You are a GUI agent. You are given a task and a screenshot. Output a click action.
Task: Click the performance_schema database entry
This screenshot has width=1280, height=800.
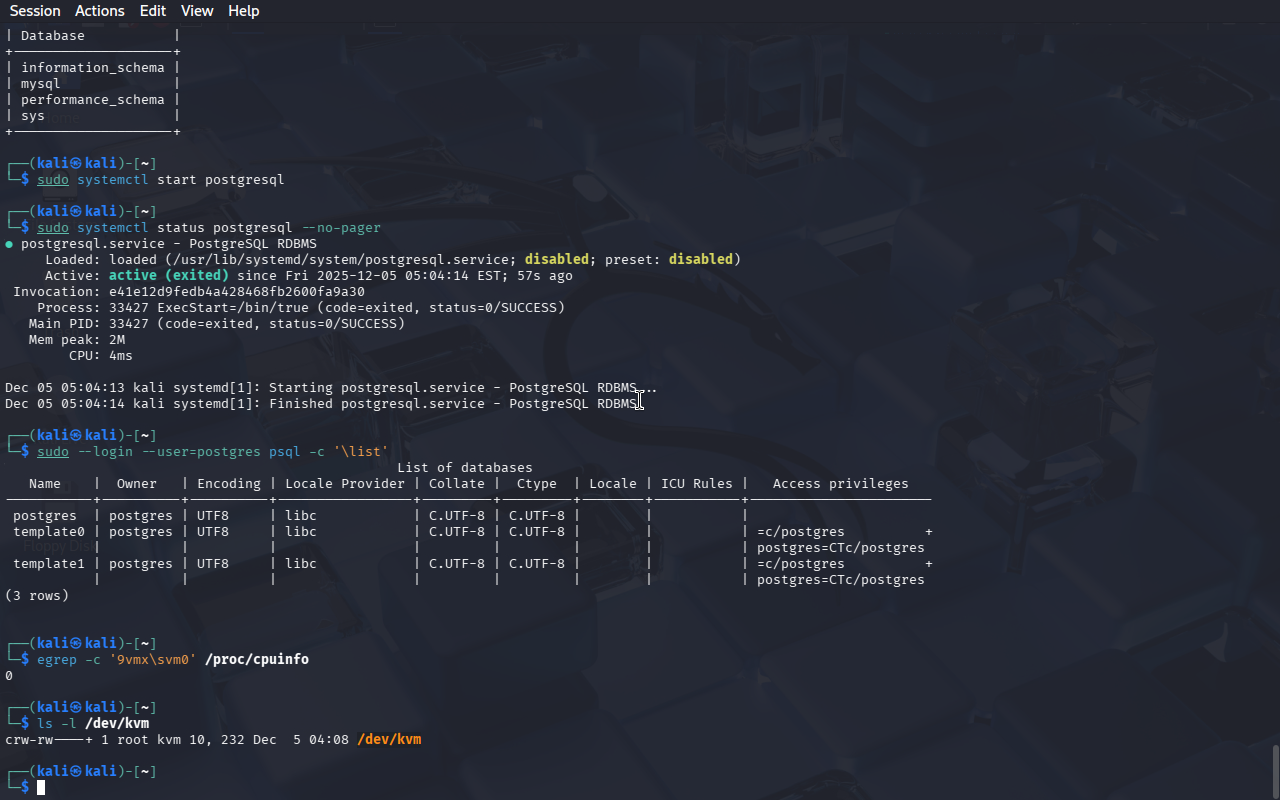pos(93,100)
